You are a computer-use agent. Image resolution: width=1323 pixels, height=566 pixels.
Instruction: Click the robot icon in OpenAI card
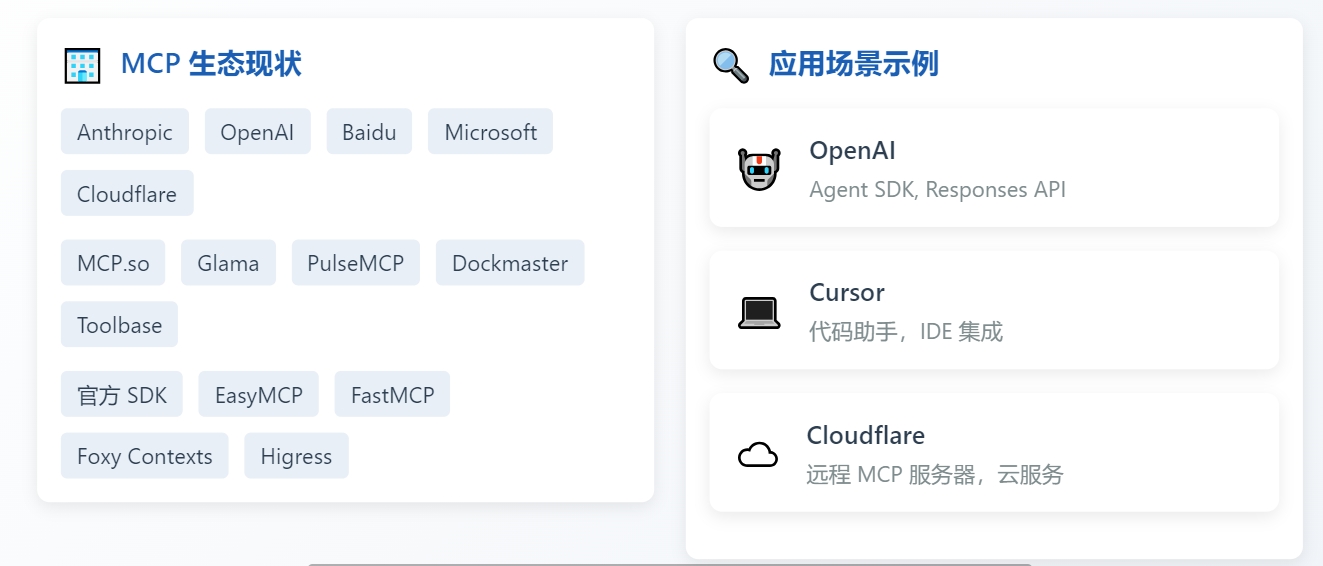point(759,169)
